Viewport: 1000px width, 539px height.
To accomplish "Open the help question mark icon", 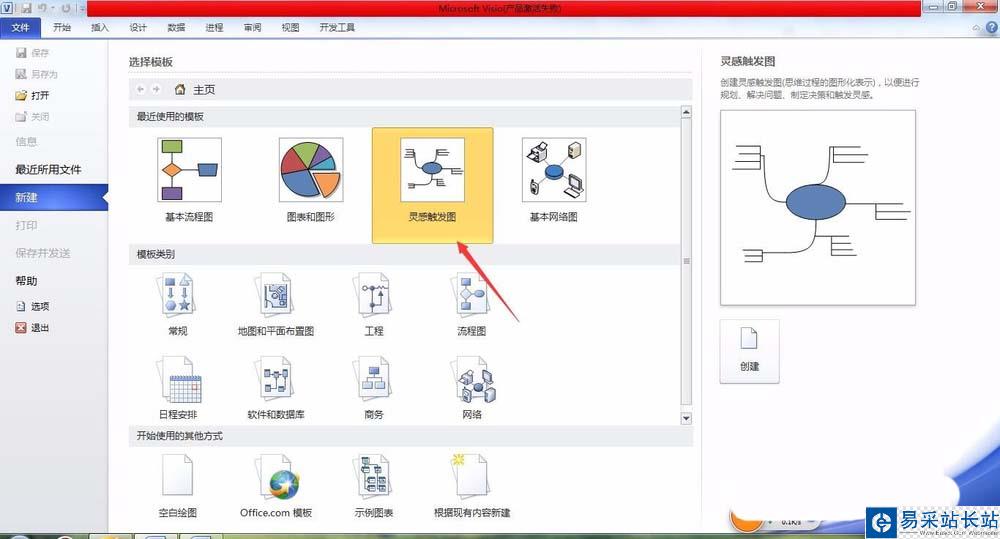I will 992,27.
